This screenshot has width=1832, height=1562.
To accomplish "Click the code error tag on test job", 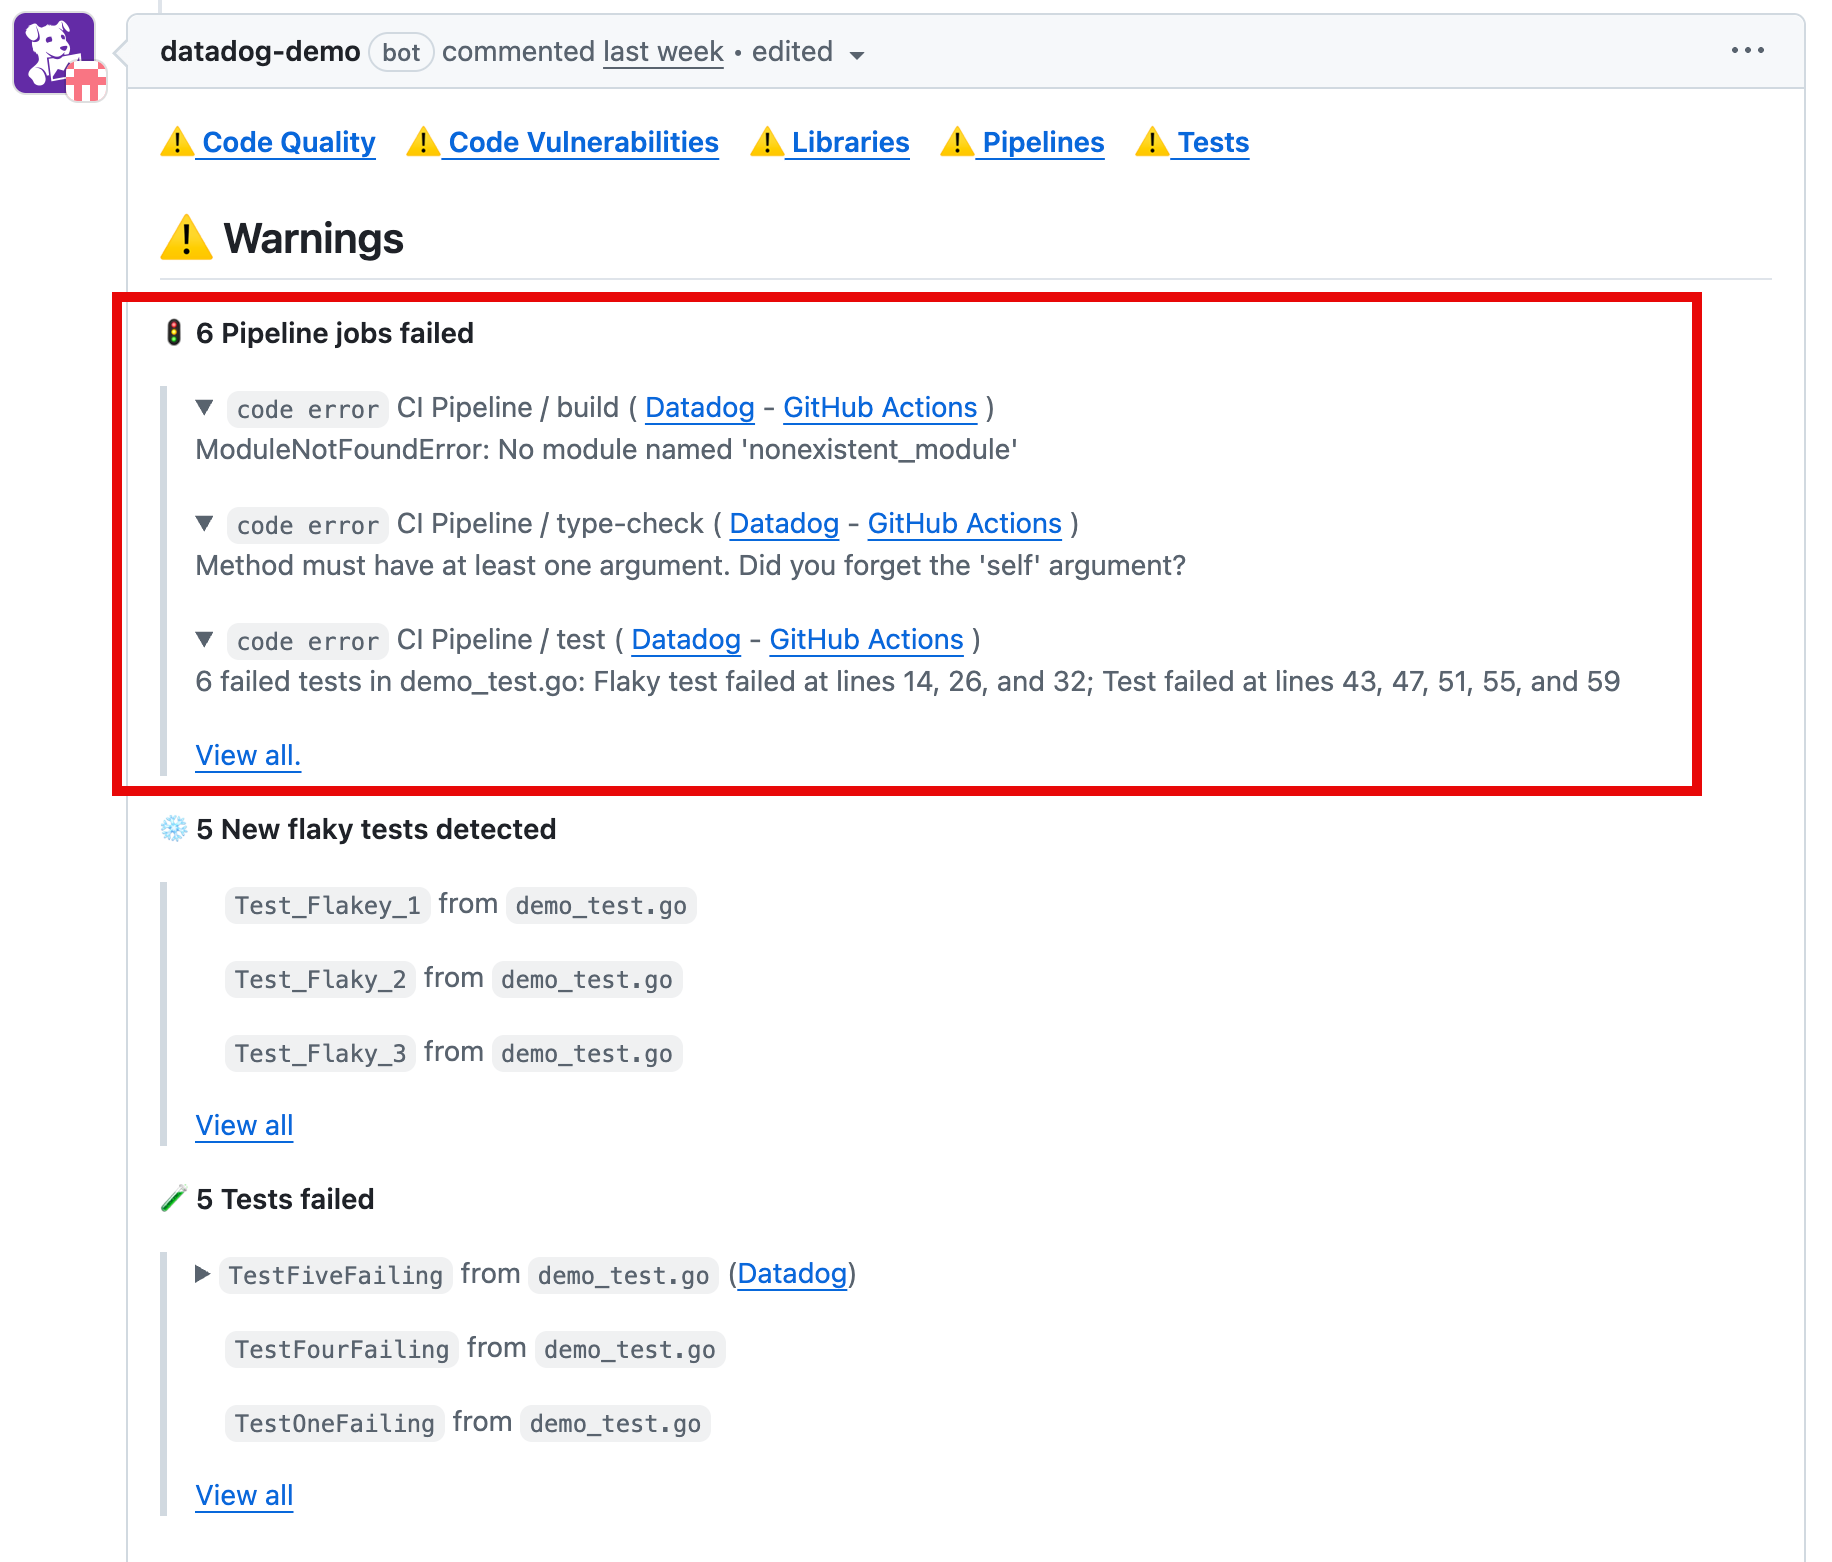I will pyautogui.click(x=308, y=641).
